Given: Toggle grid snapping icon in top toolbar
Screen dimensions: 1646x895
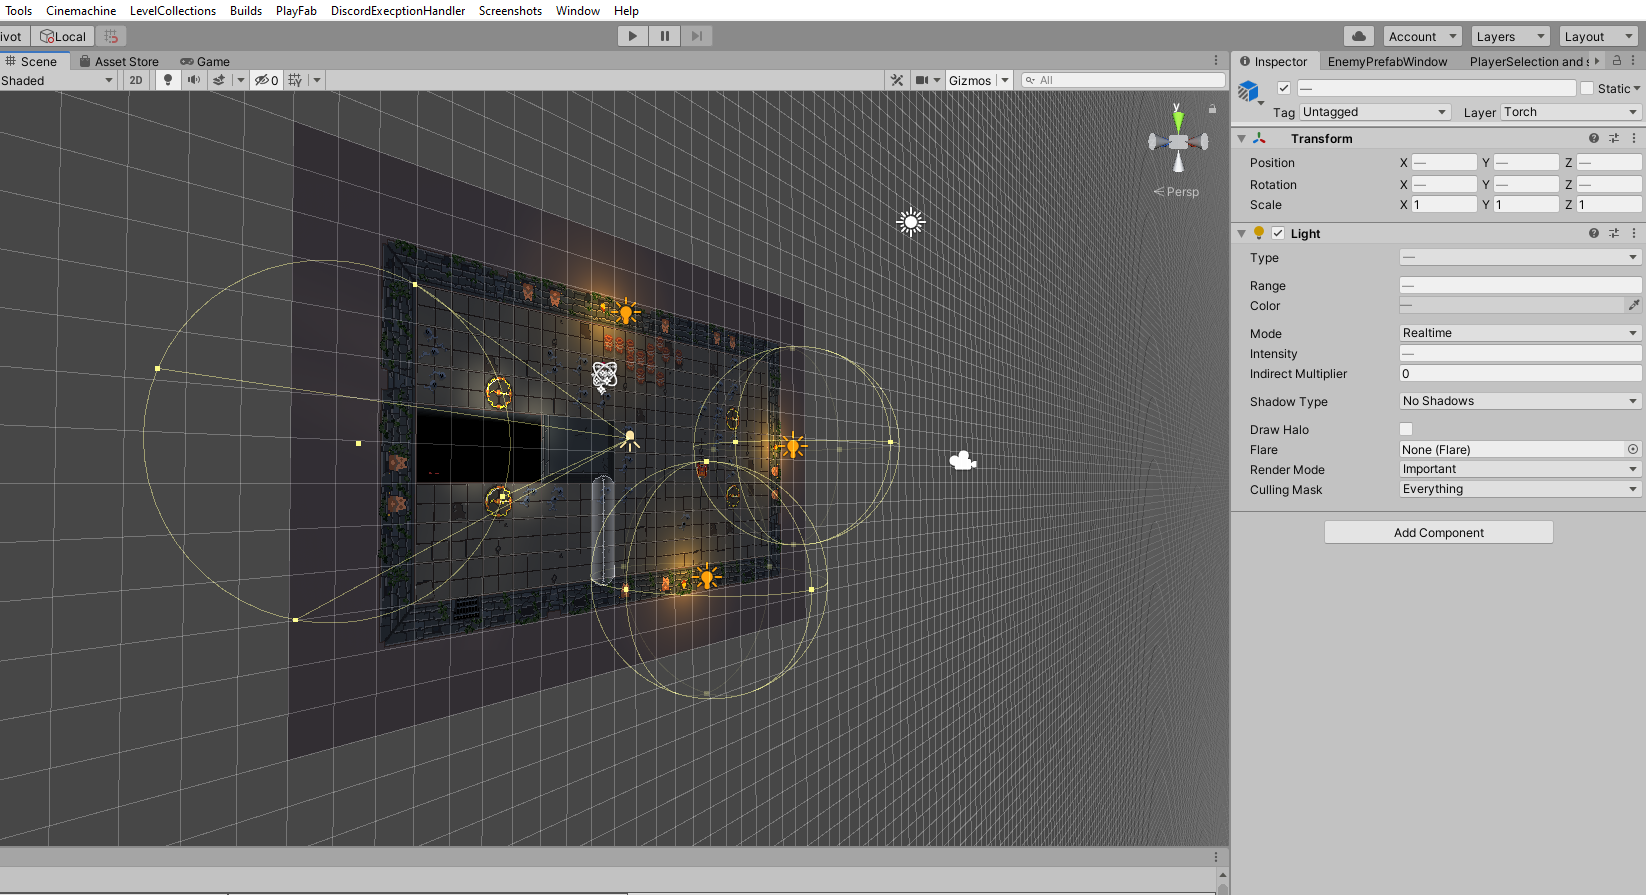Looking at the screenshot, I should (111, 36).
